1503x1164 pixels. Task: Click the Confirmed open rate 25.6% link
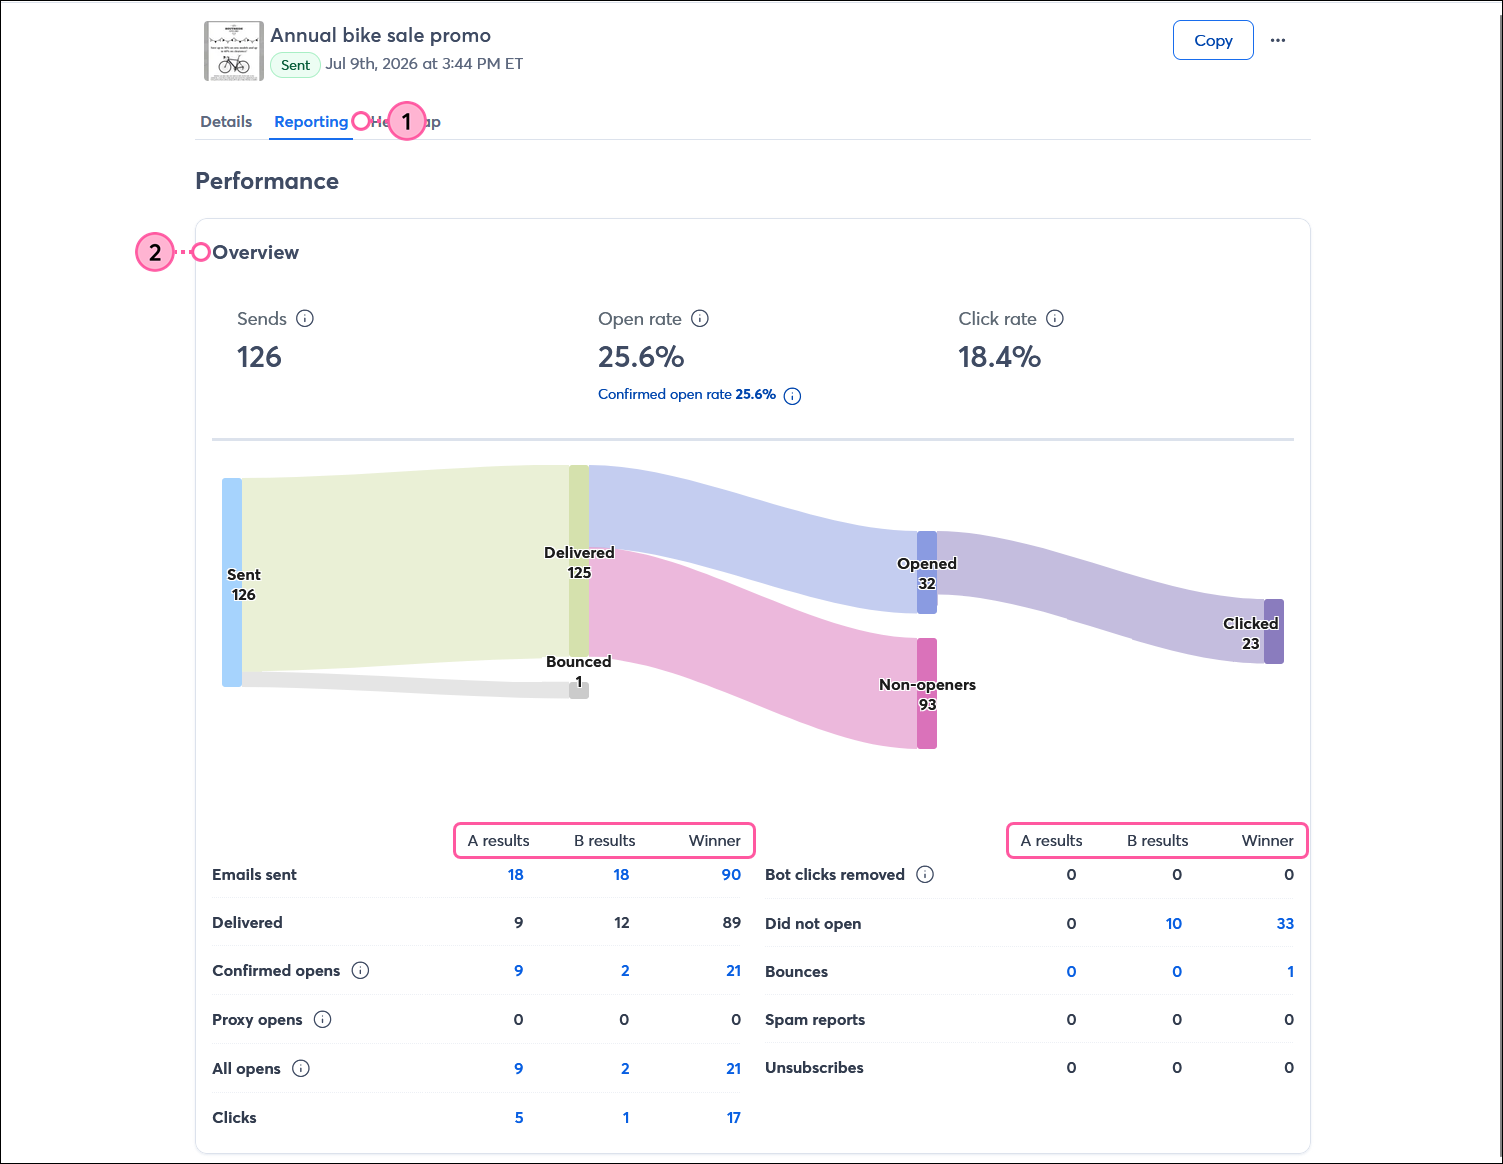pyautogui.click(x=687, y=394)
